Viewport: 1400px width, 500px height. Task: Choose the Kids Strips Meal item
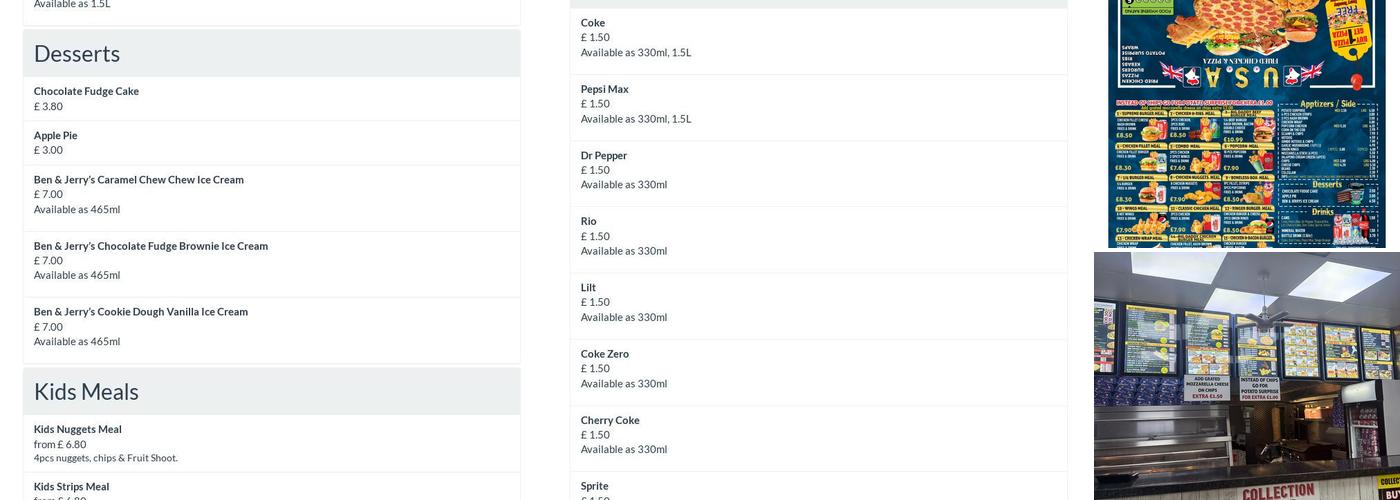[72, 487]
